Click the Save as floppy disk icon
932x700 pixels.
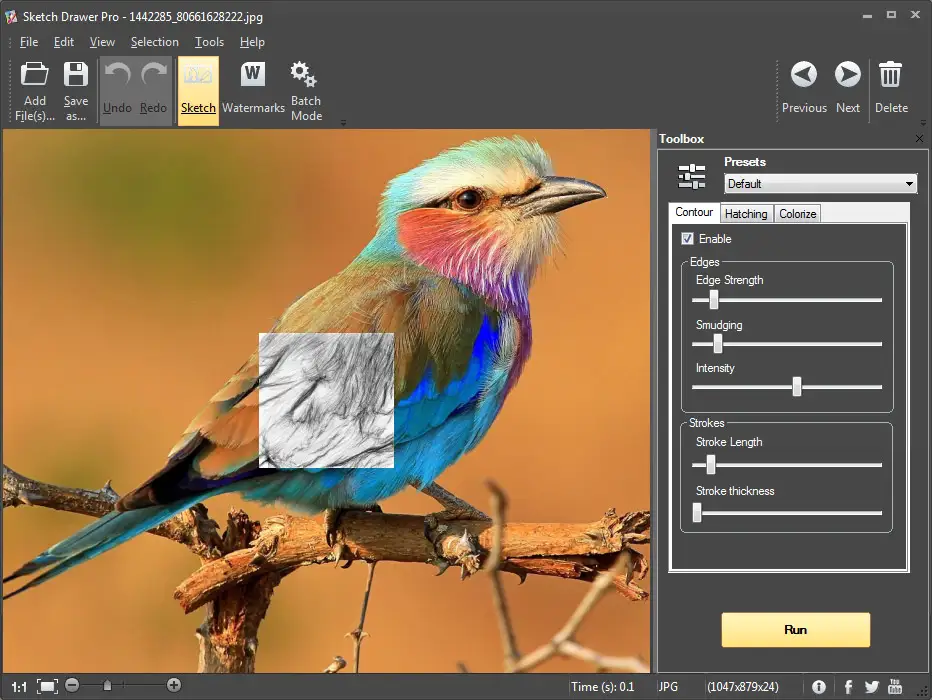75,74
